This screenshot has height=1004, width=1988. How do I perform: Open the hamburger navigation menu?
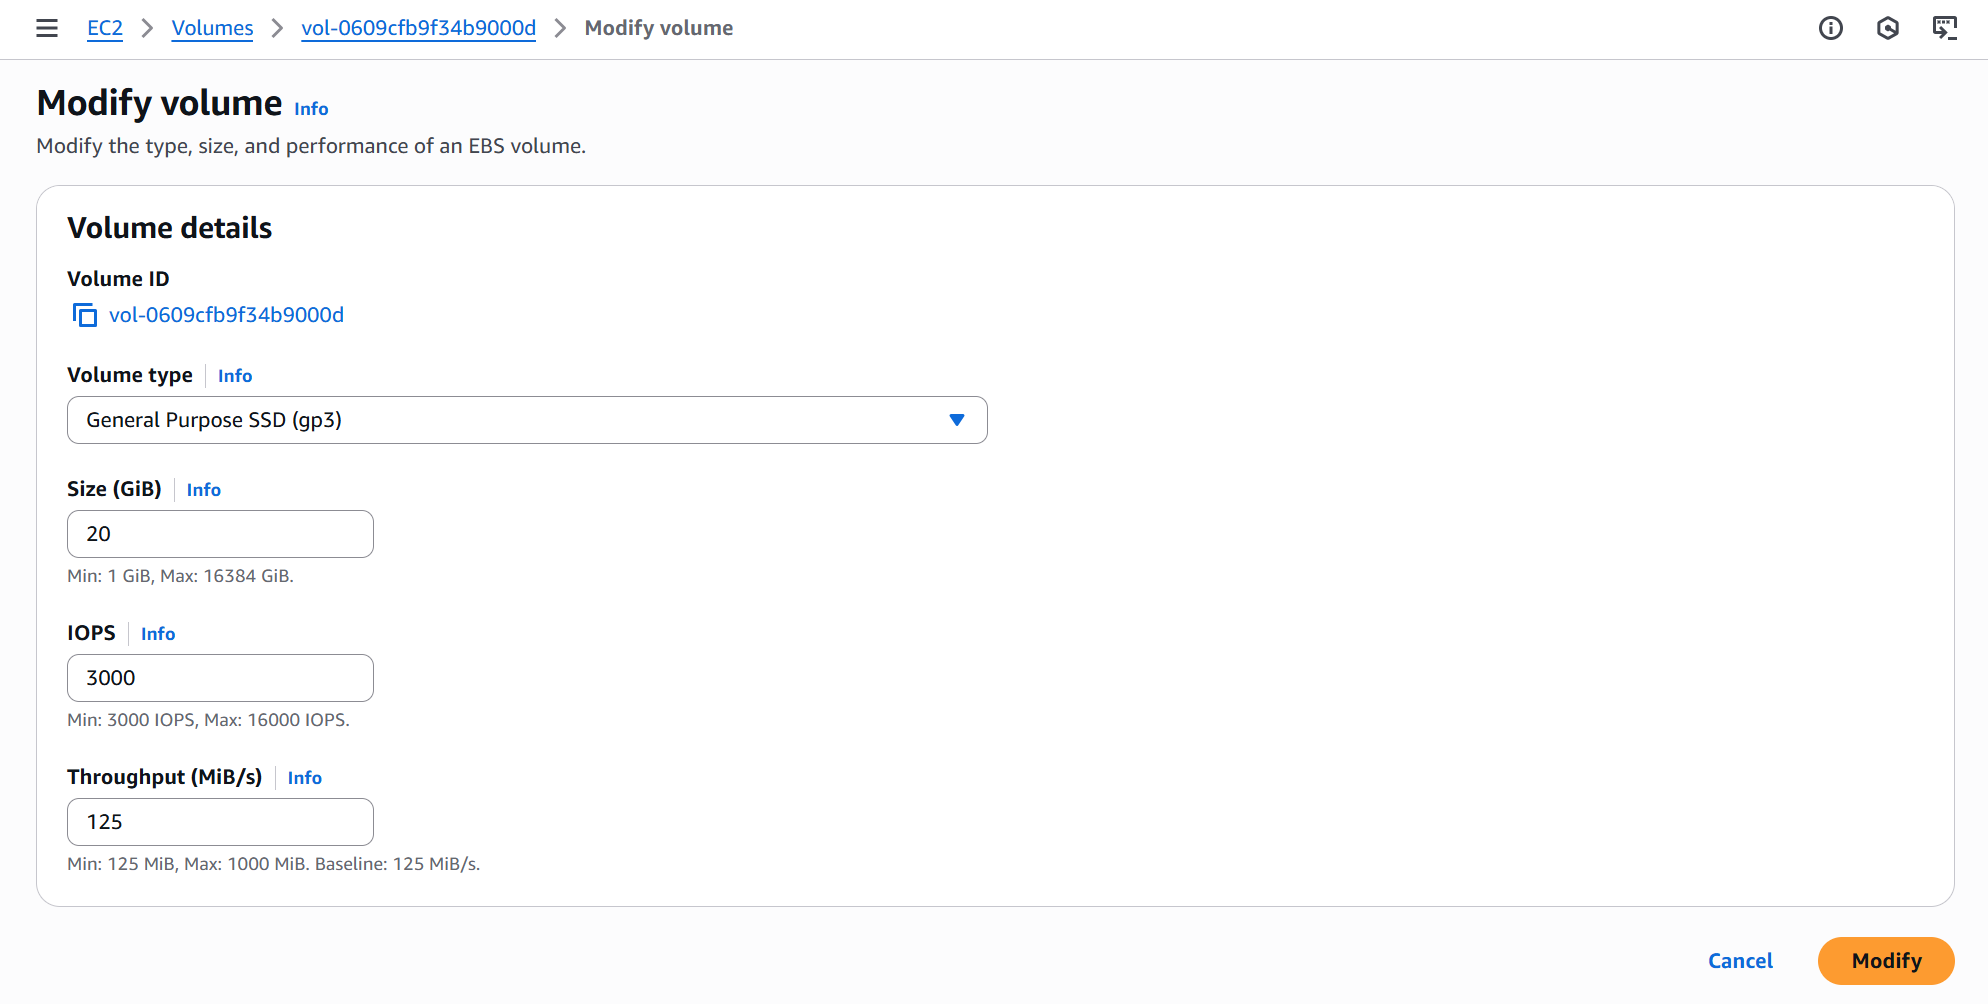point(47,28)
